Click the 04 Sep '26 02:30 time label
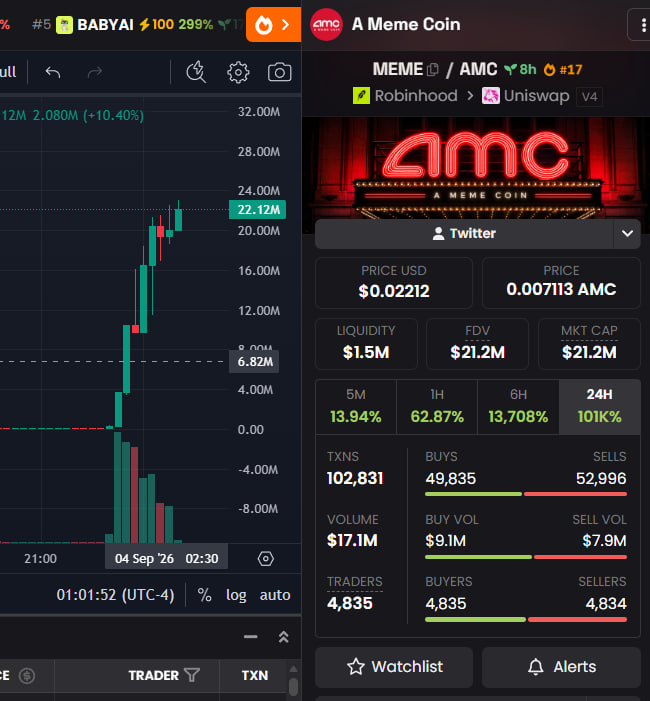The height and width of the screenshot is (701, 650). coord(166,558)
